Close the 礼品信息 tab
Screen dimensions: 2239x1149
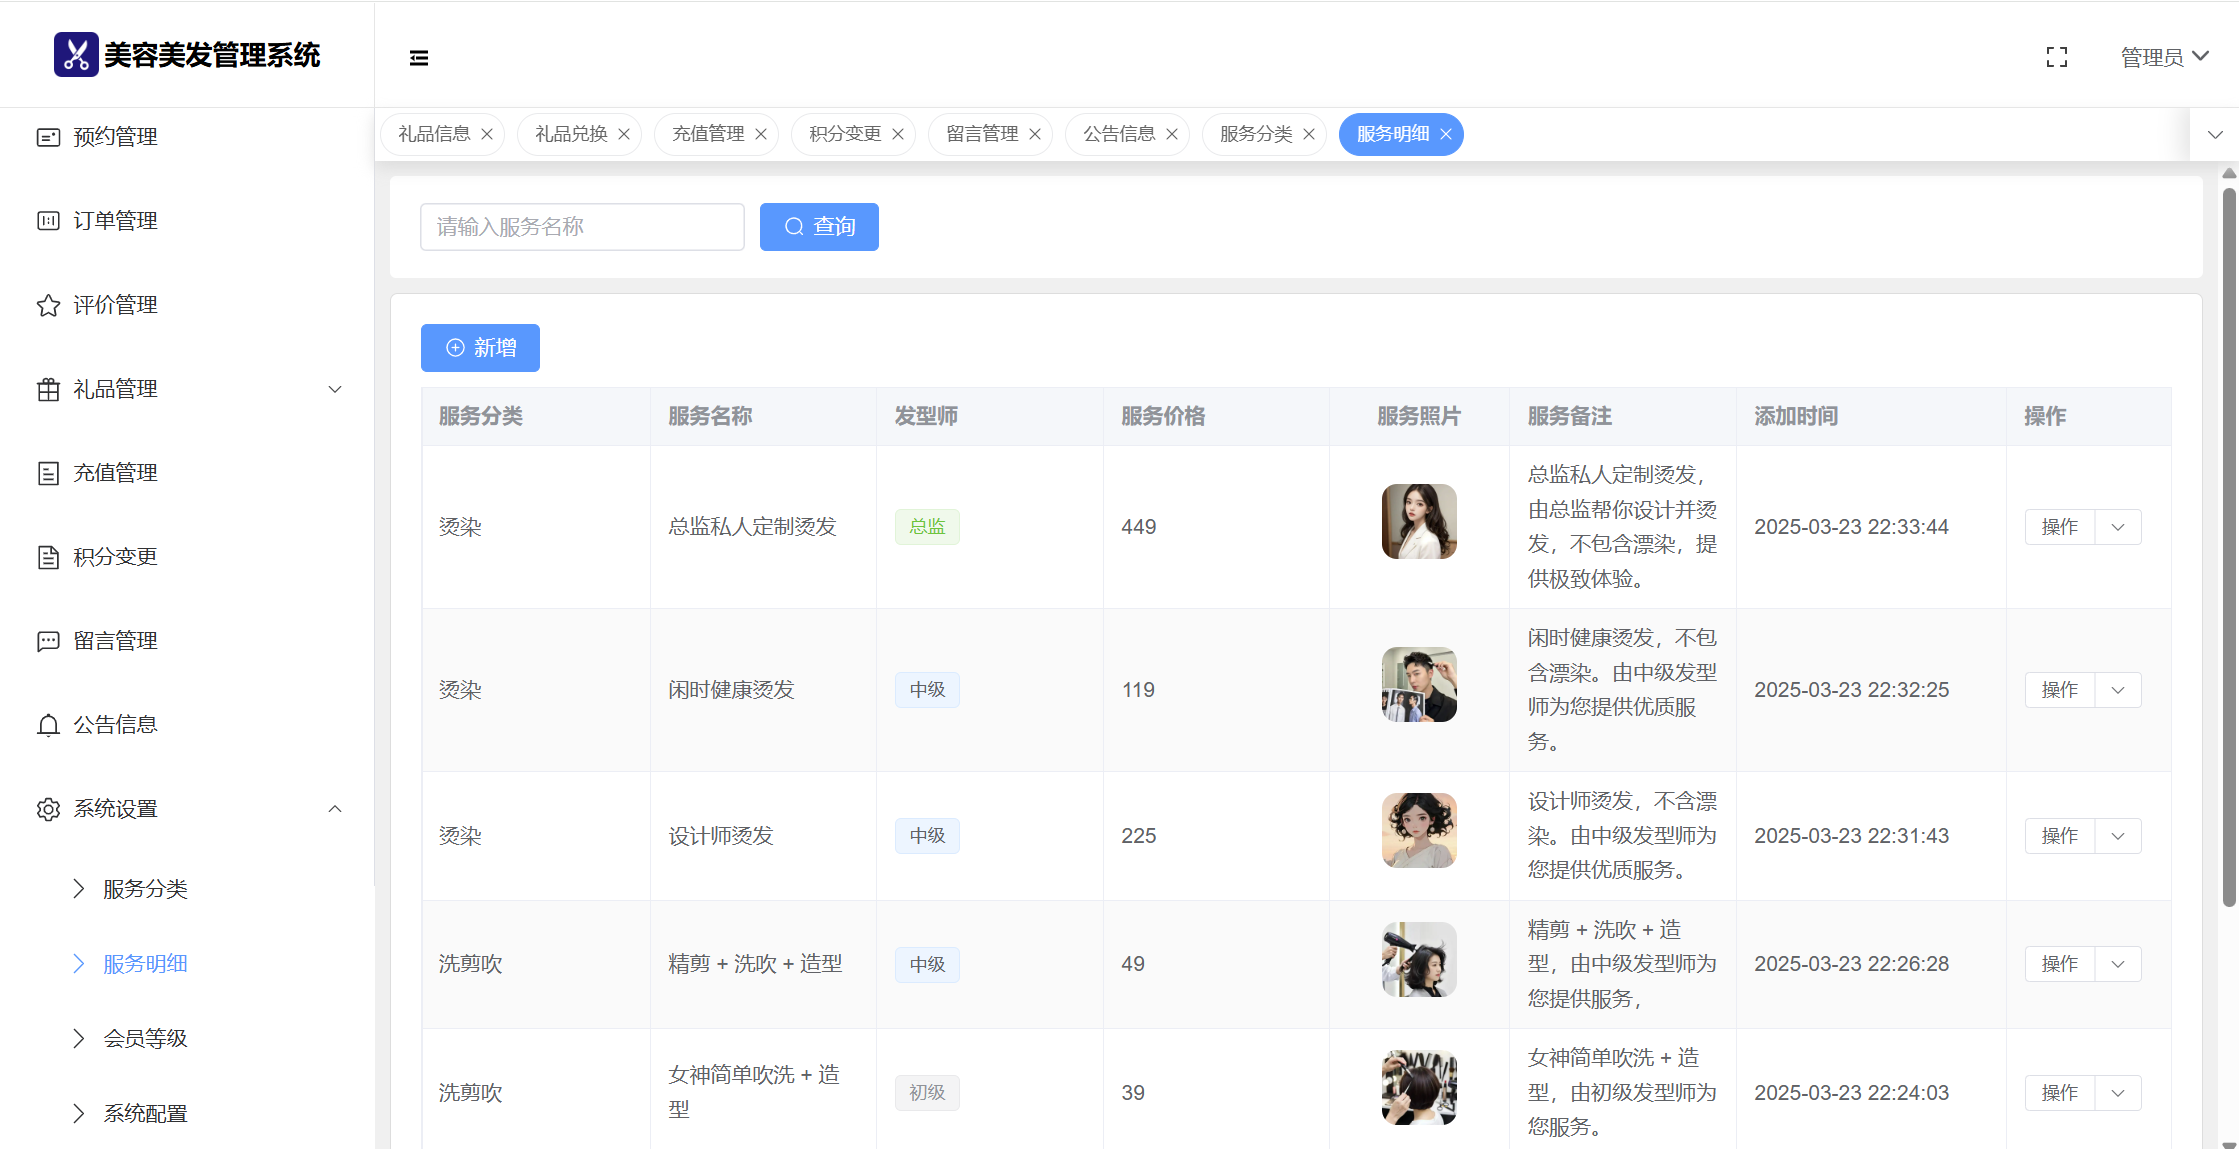click(487, 135)
